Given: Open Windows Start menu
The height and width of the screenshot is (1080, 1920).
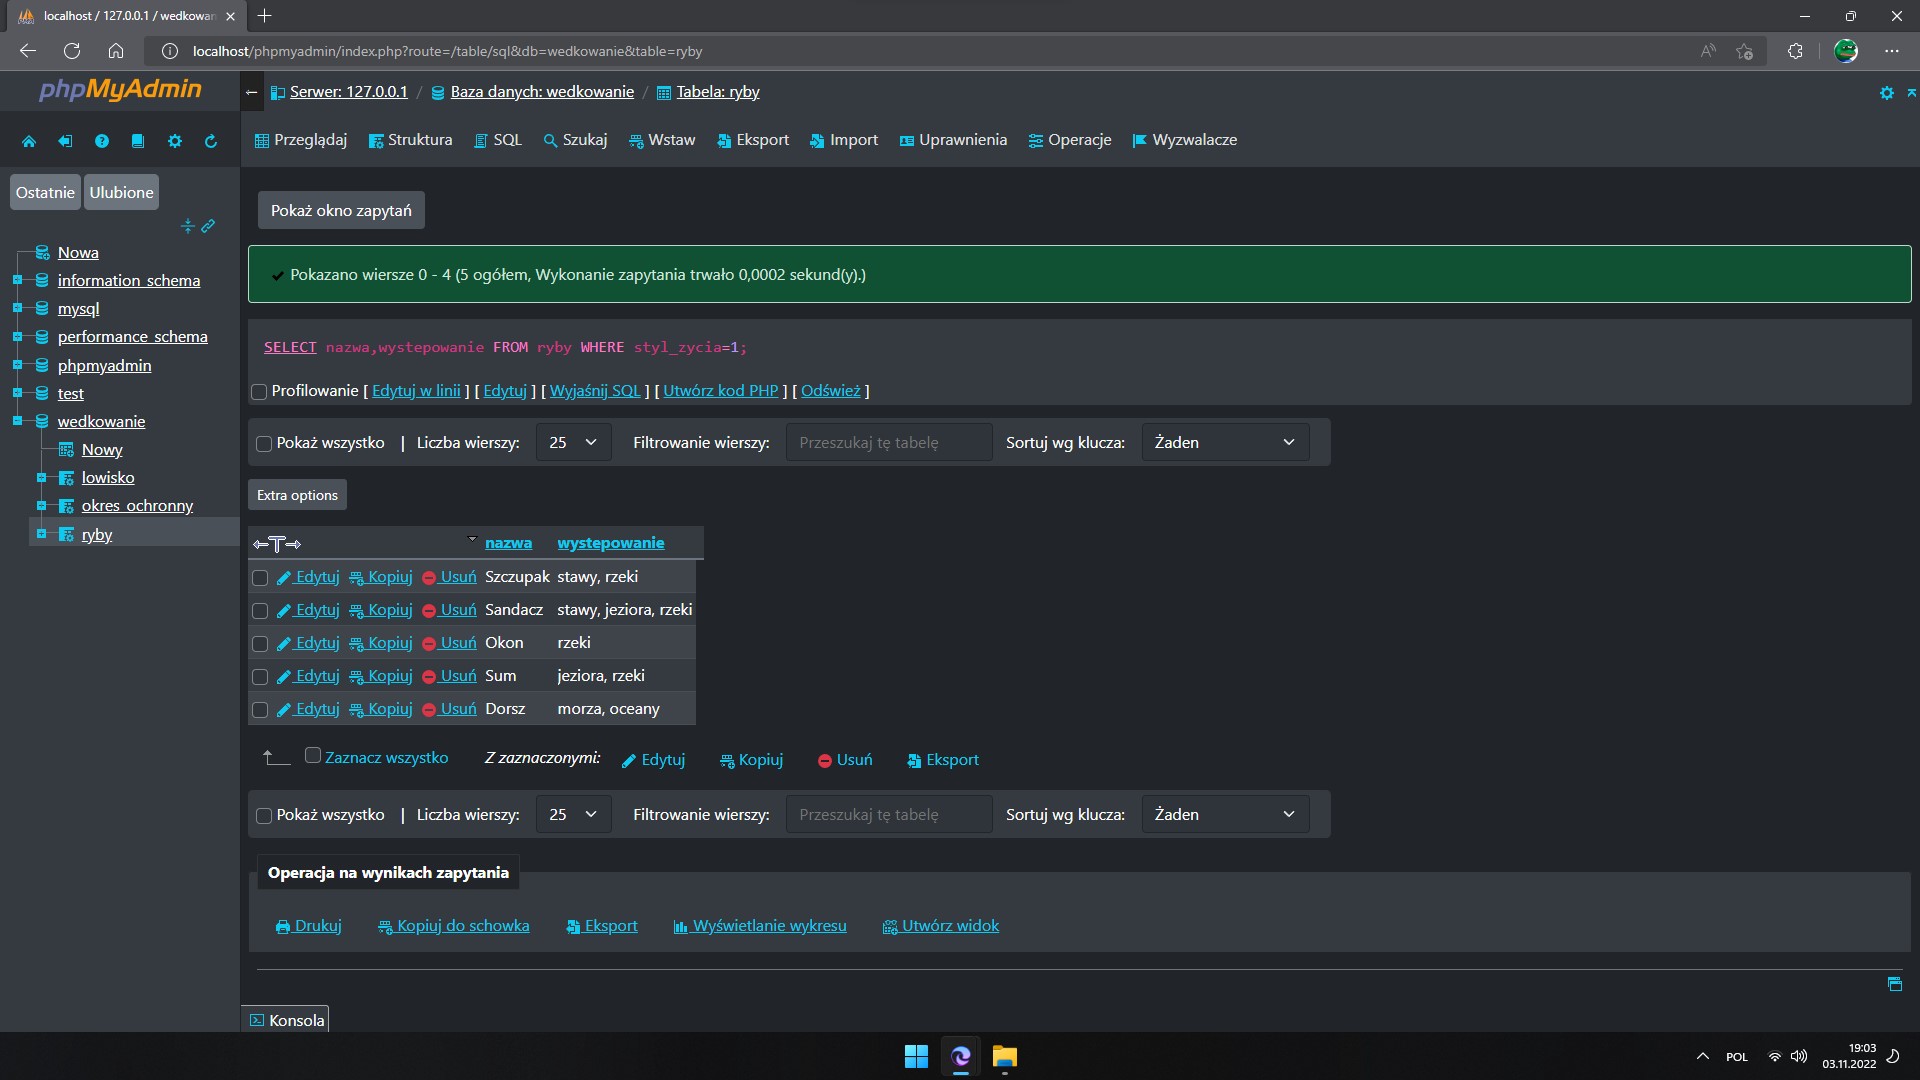Looking at the screenshot, I should pyautogui.click(x=916, y=1056).
